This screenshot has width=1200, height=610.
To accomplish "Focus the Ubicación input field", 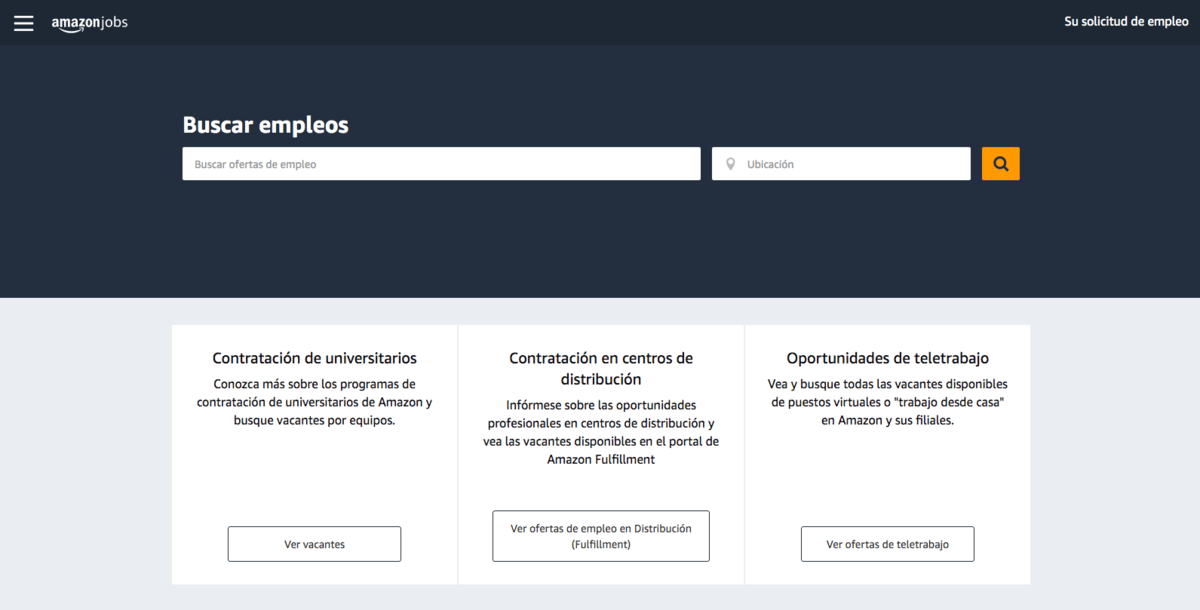I will click(841, 164).
